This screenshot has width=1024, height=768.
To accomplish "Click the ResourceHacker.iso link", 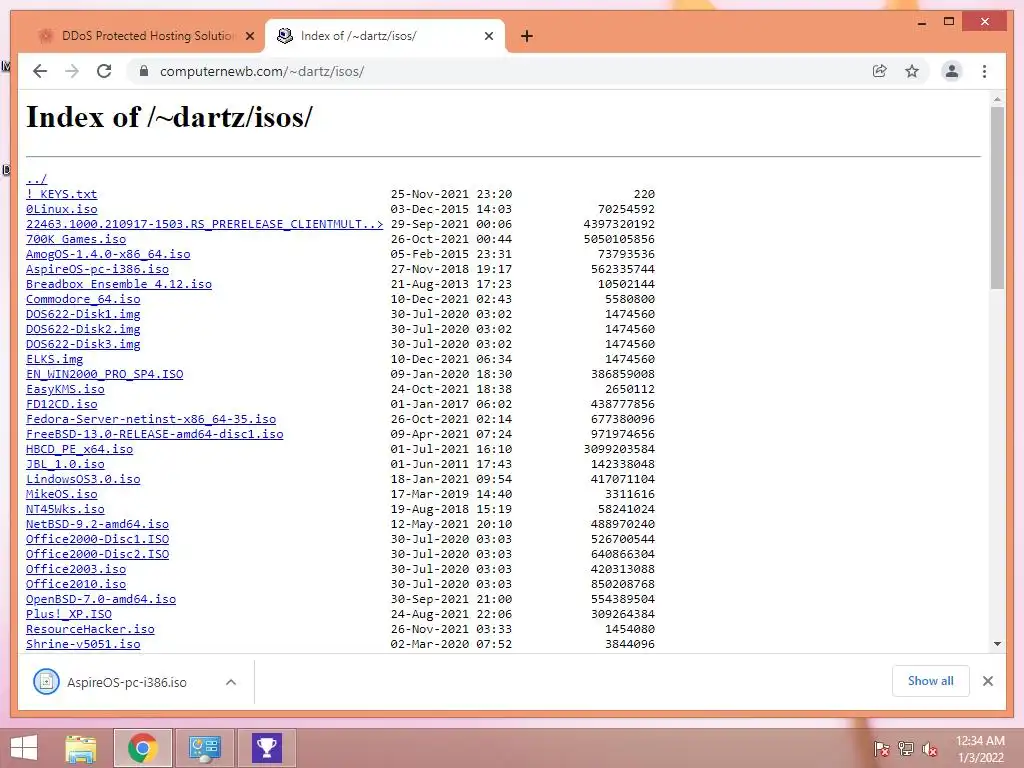I will click(90, 630).
